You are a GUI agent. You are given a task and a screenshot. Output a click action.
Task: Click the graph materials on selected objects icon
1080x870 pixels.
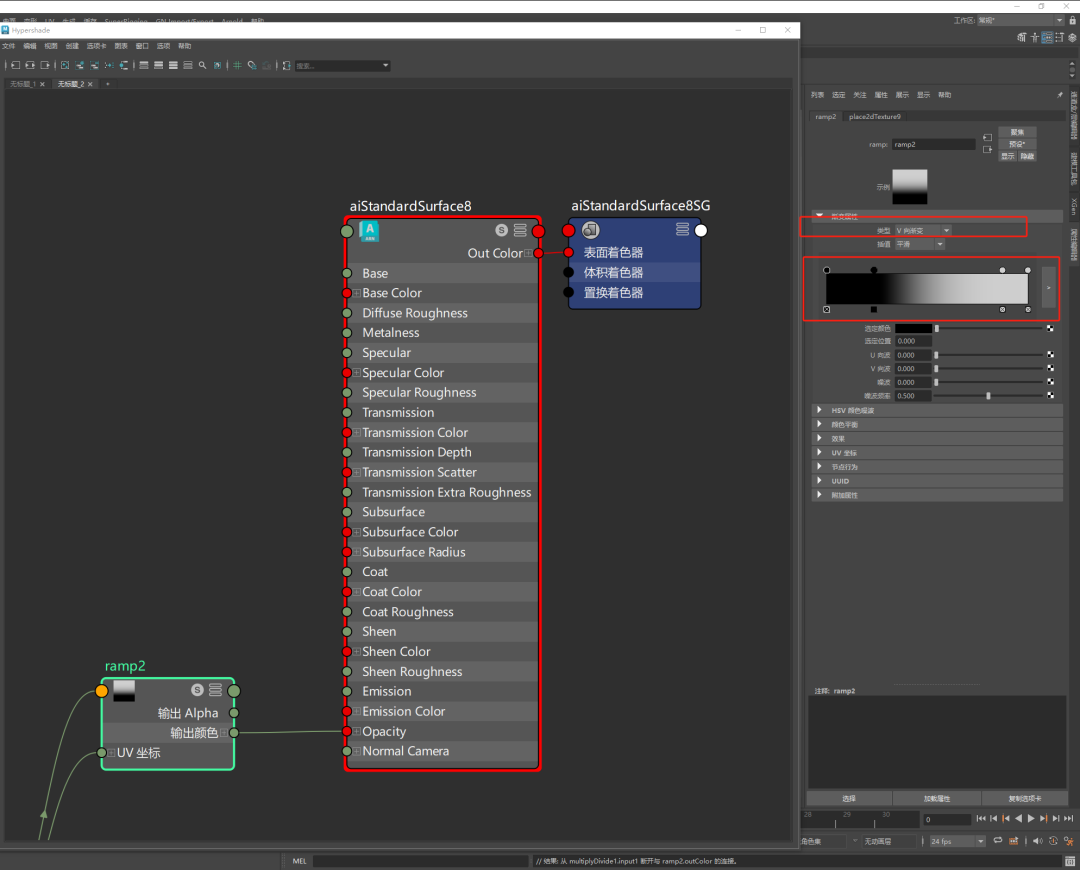click(x=123, y=65)
